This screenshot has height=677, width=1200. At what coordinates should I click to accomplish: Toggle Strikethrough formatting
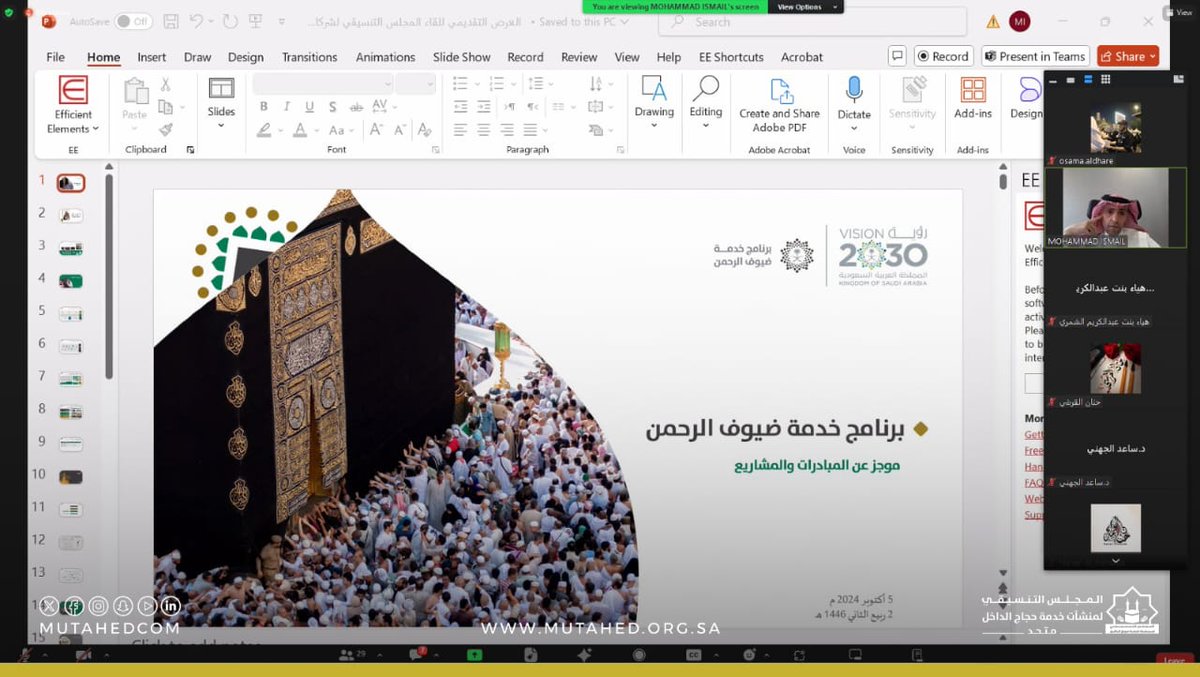point(358,106)
